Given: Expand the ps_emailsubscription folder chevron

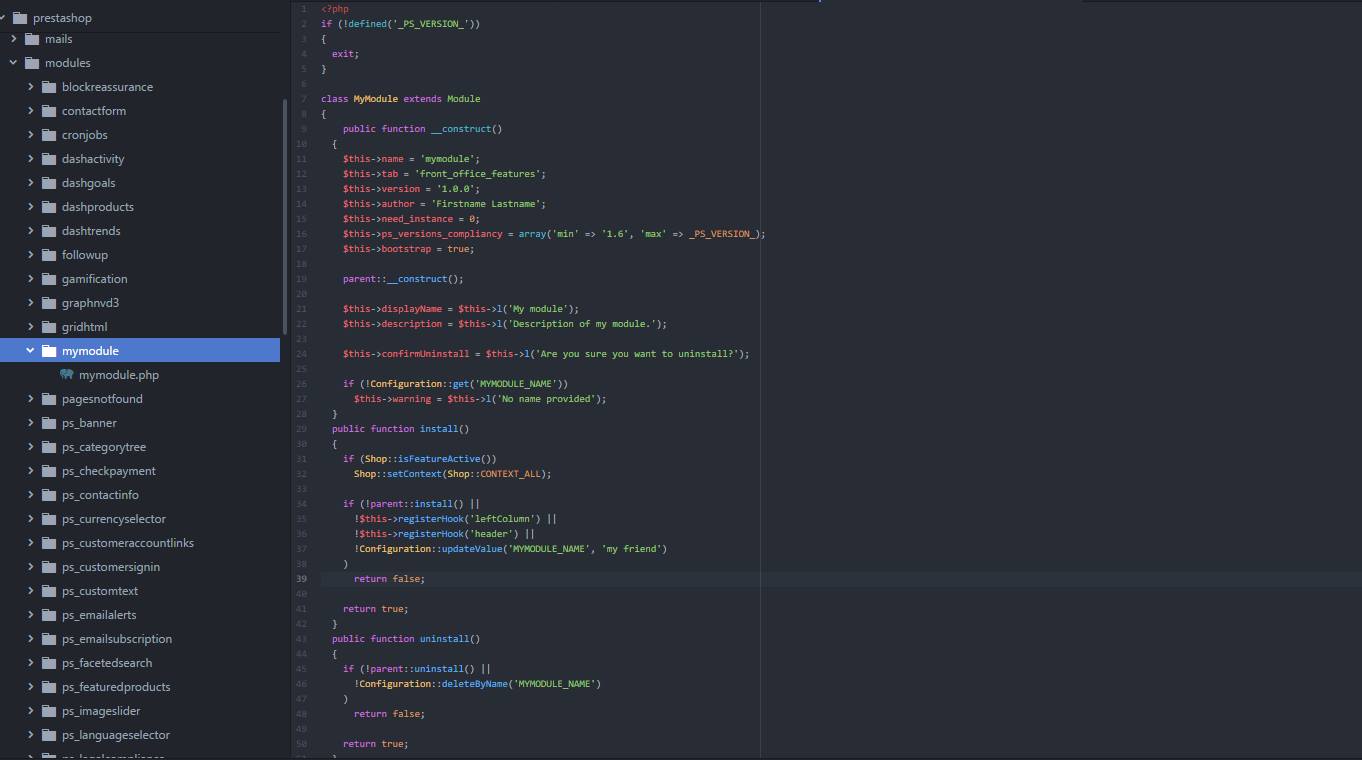Looking at the screenshot, I should pyautogui.click(x=31, y=639).
